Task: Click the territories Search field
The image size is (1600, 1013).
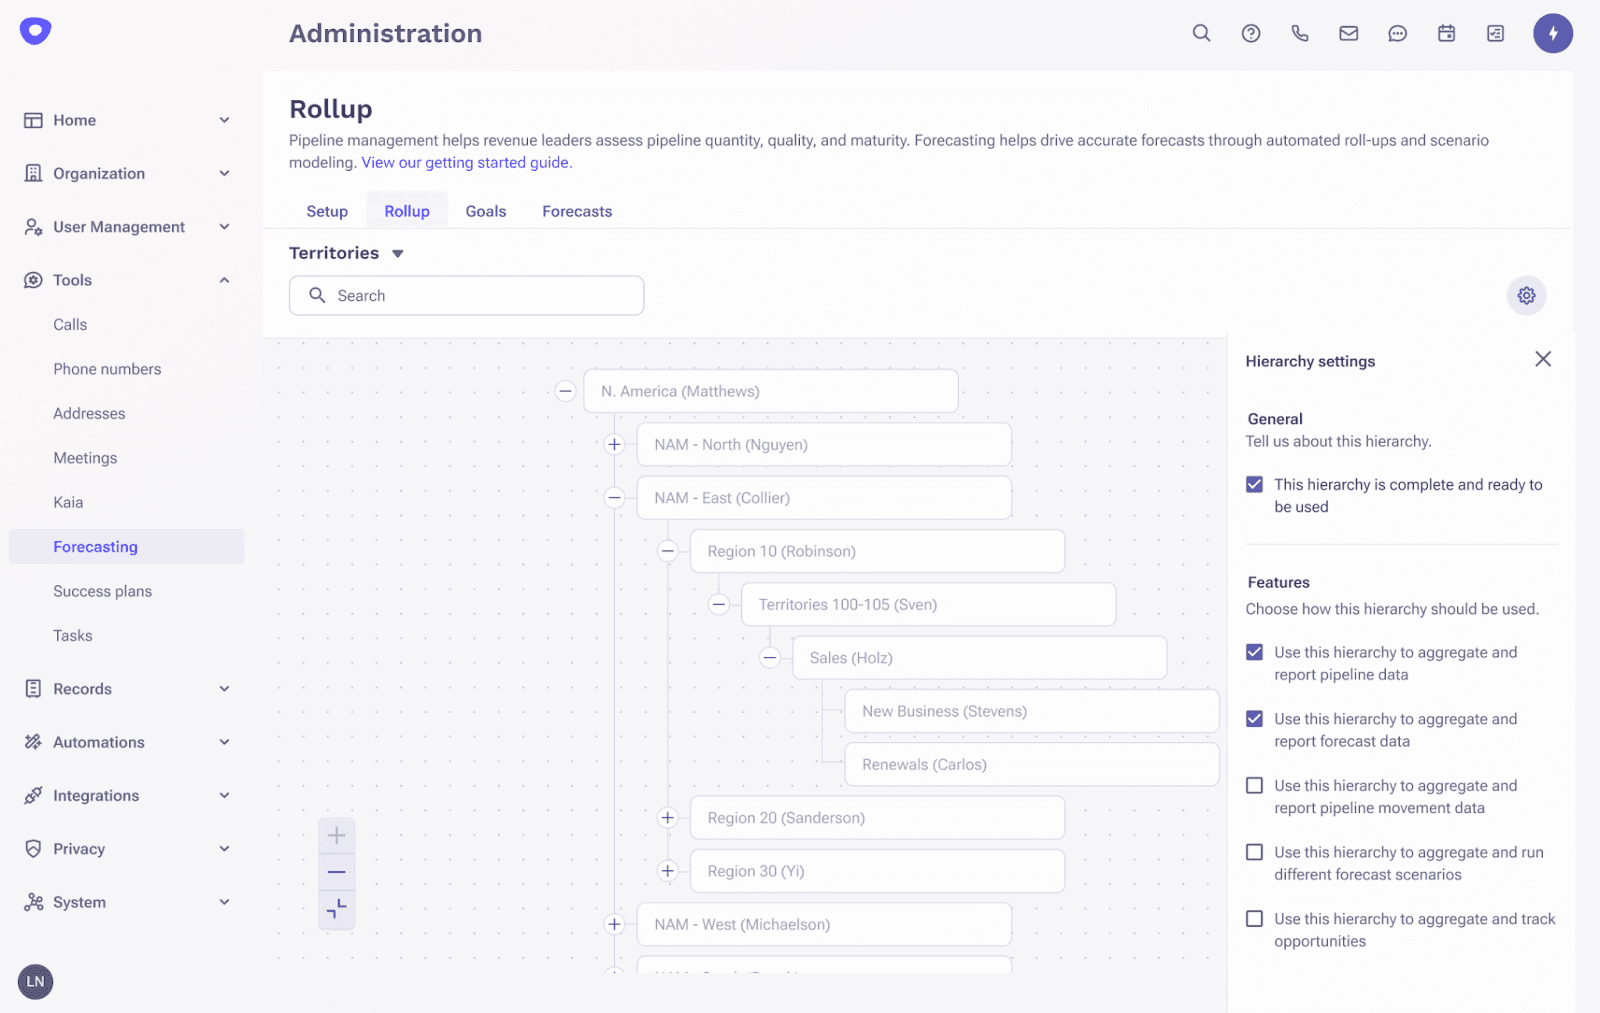Action: [x=466, y=295]
